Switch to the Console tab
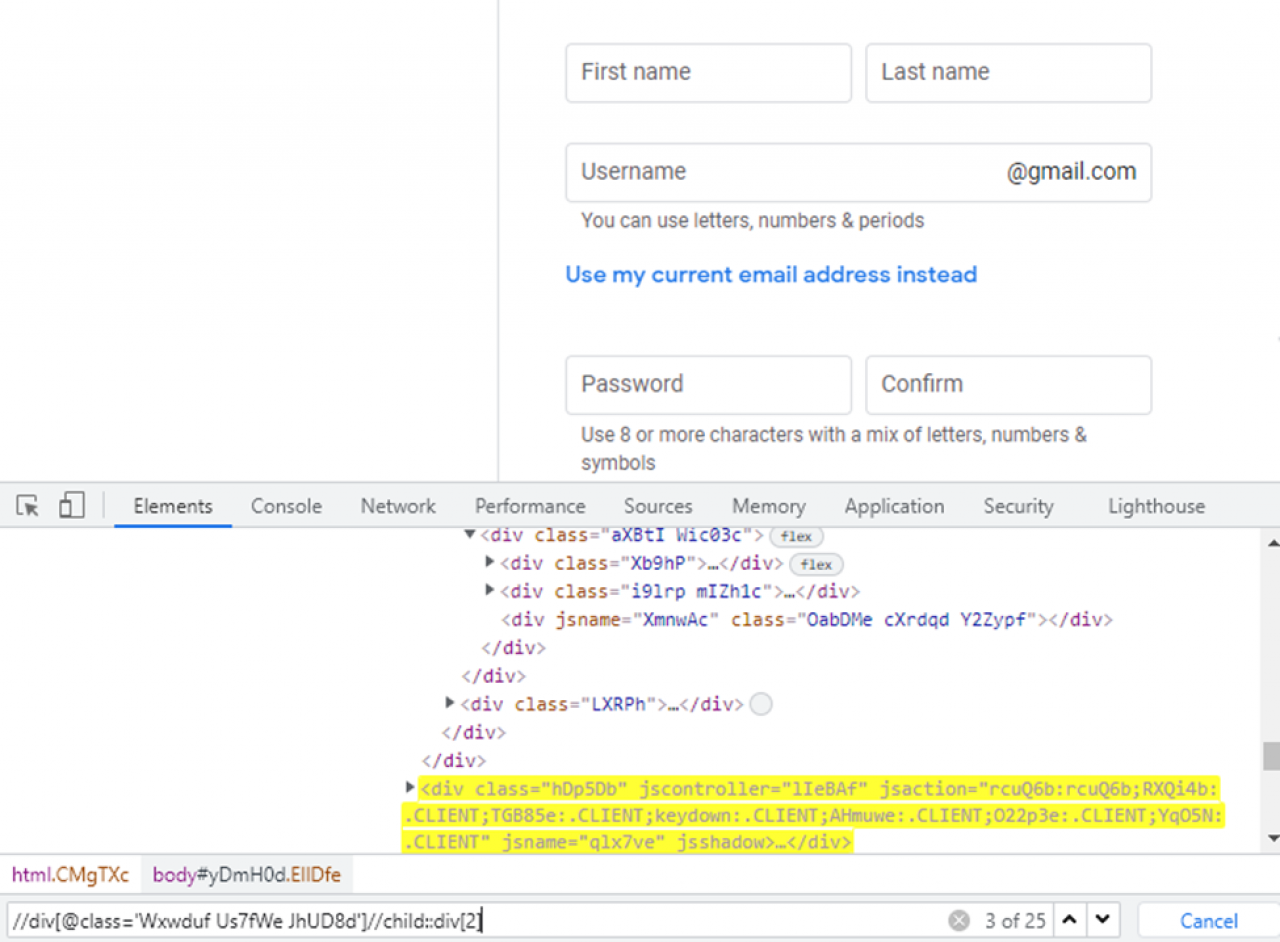Viewport: 1280px width, 942px height. pos(286,506)
